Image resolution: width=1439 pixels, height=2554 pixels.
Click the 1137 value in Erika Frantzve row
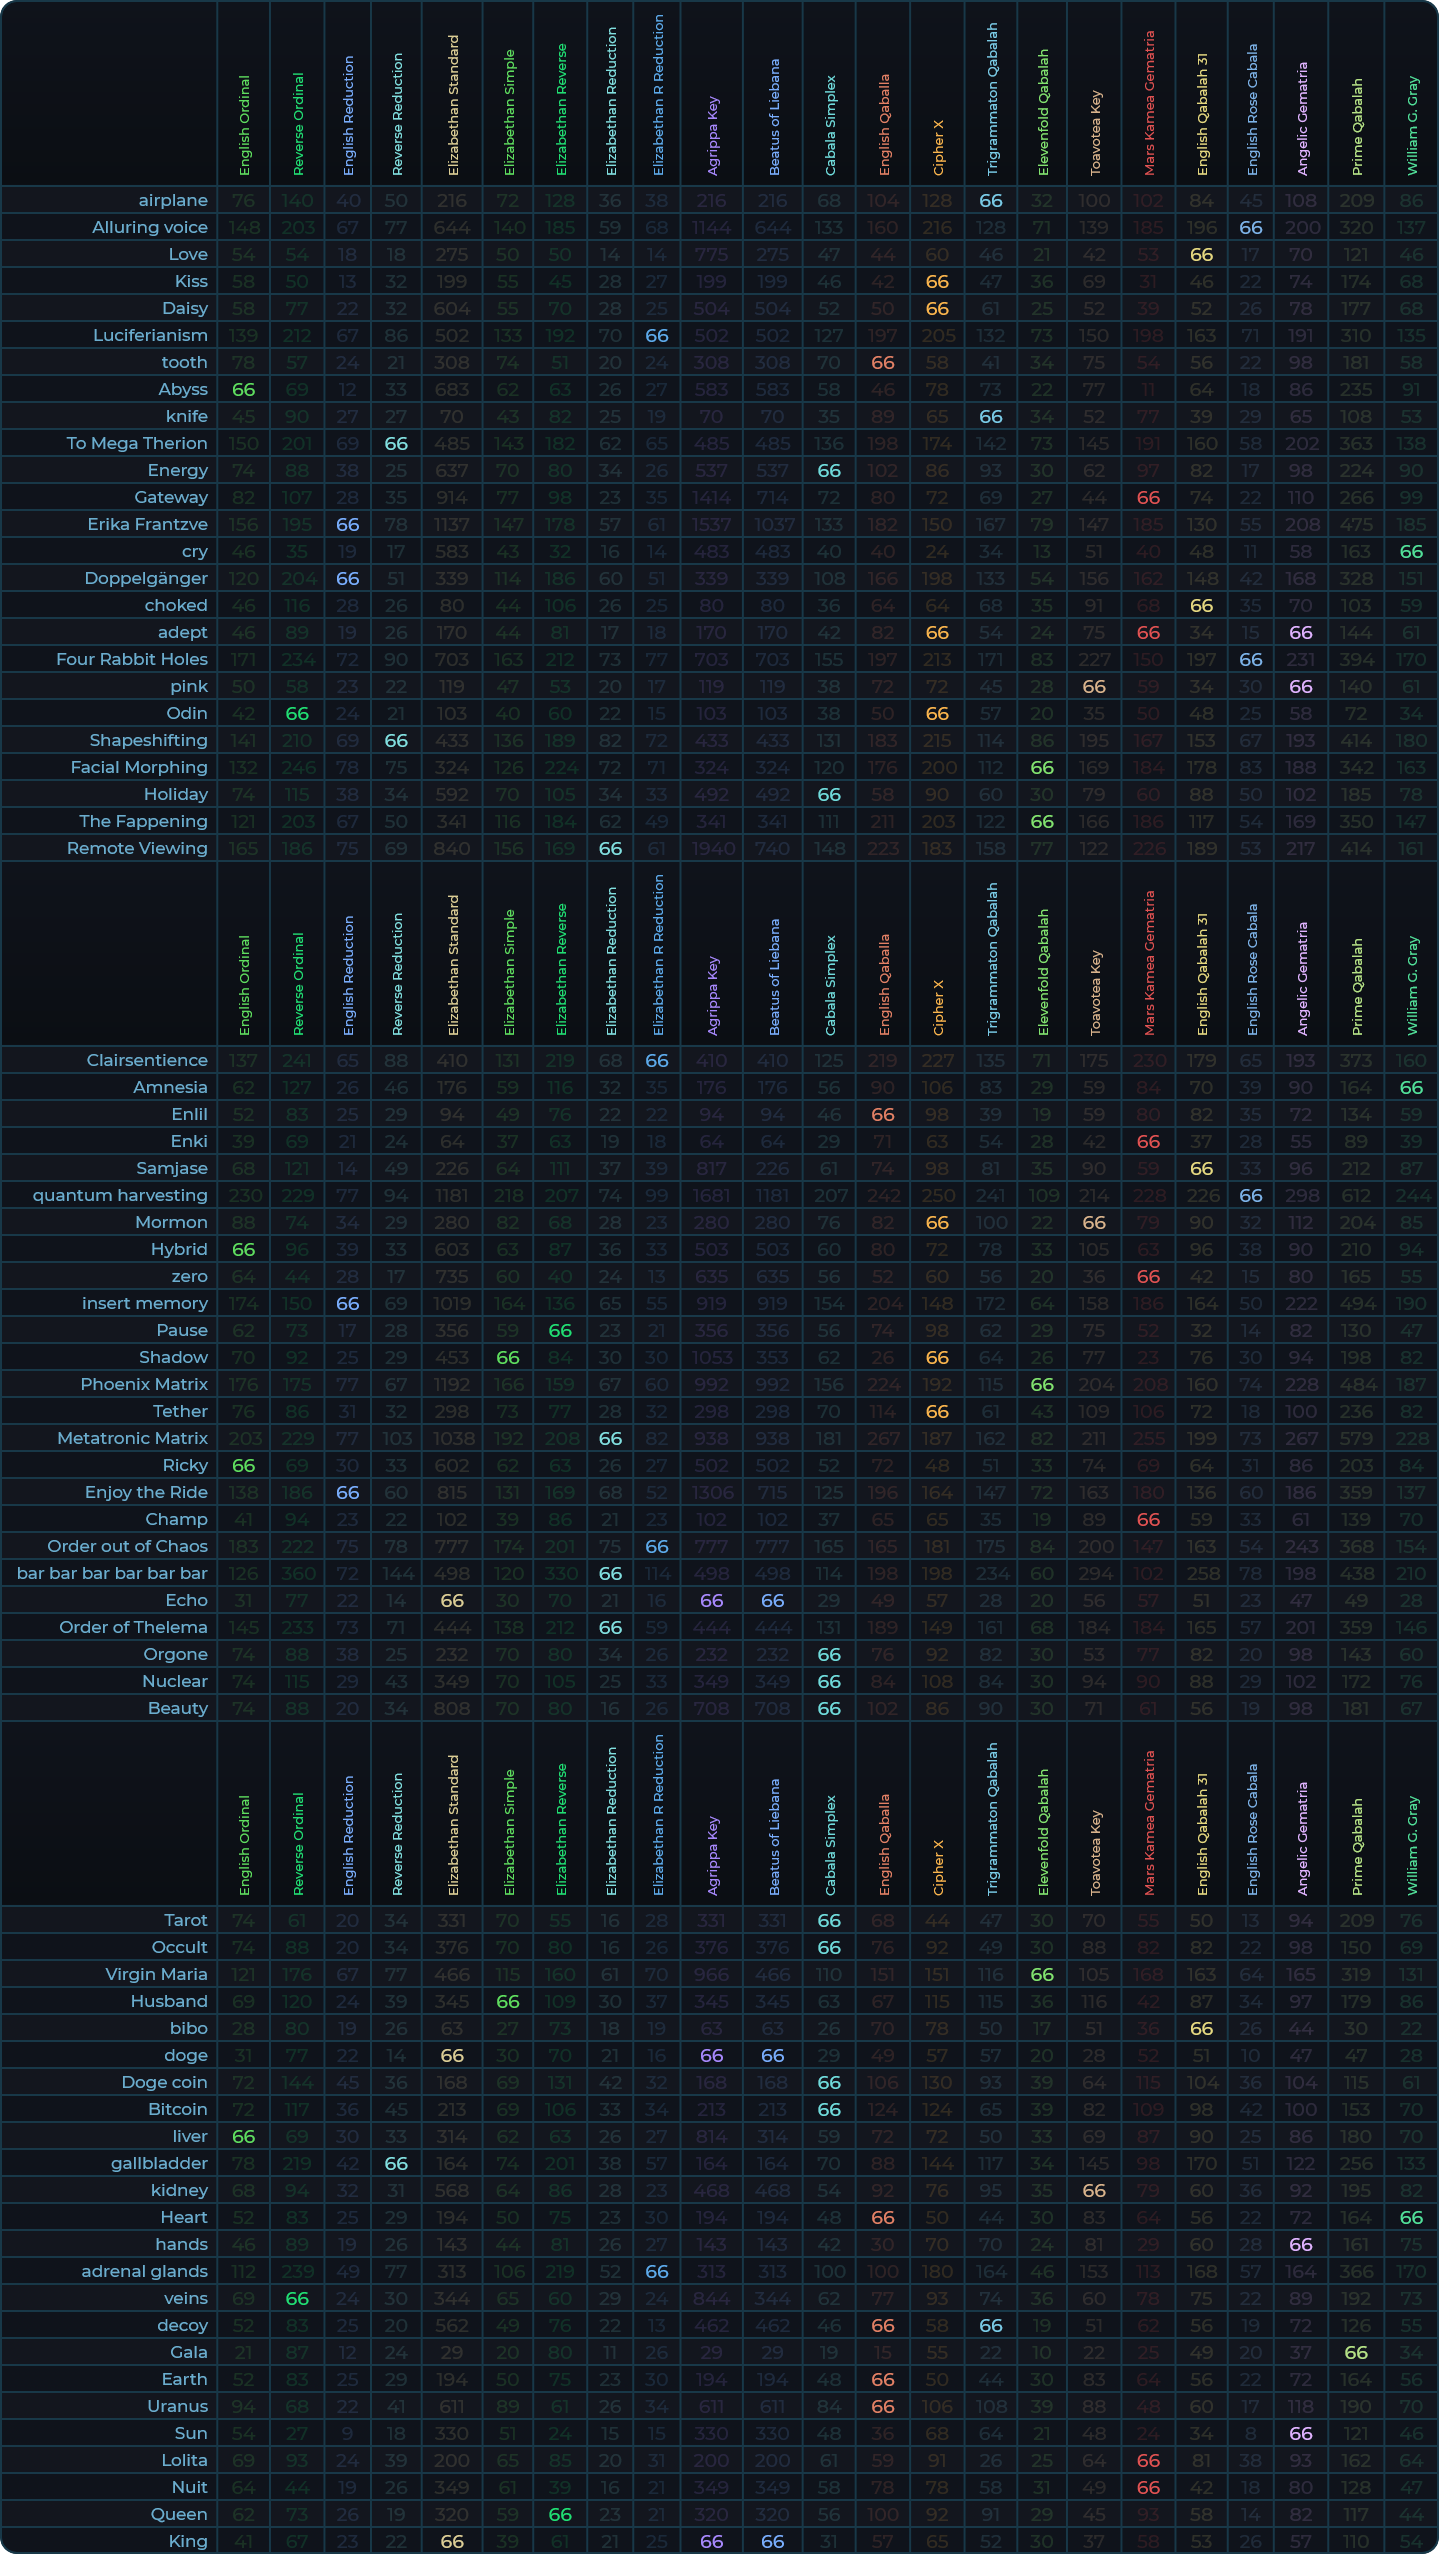(x=452, y=525)
